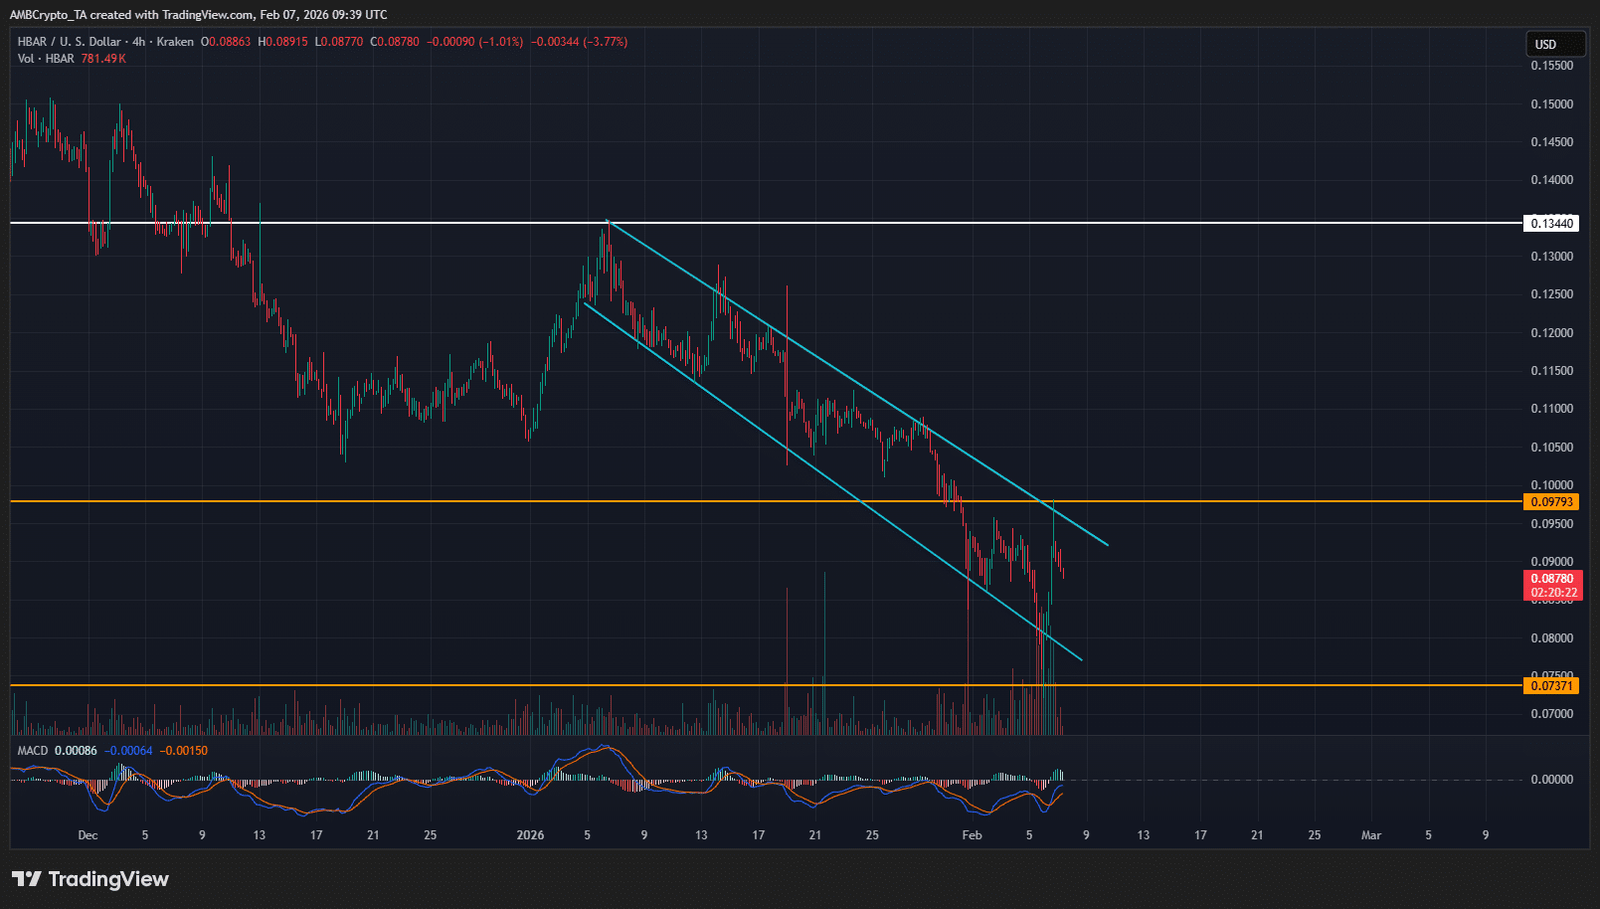The height and width of the screenshot is (909, 1600).
Task: Click the 4h timeframe in chart header
Action: (139, 42)
